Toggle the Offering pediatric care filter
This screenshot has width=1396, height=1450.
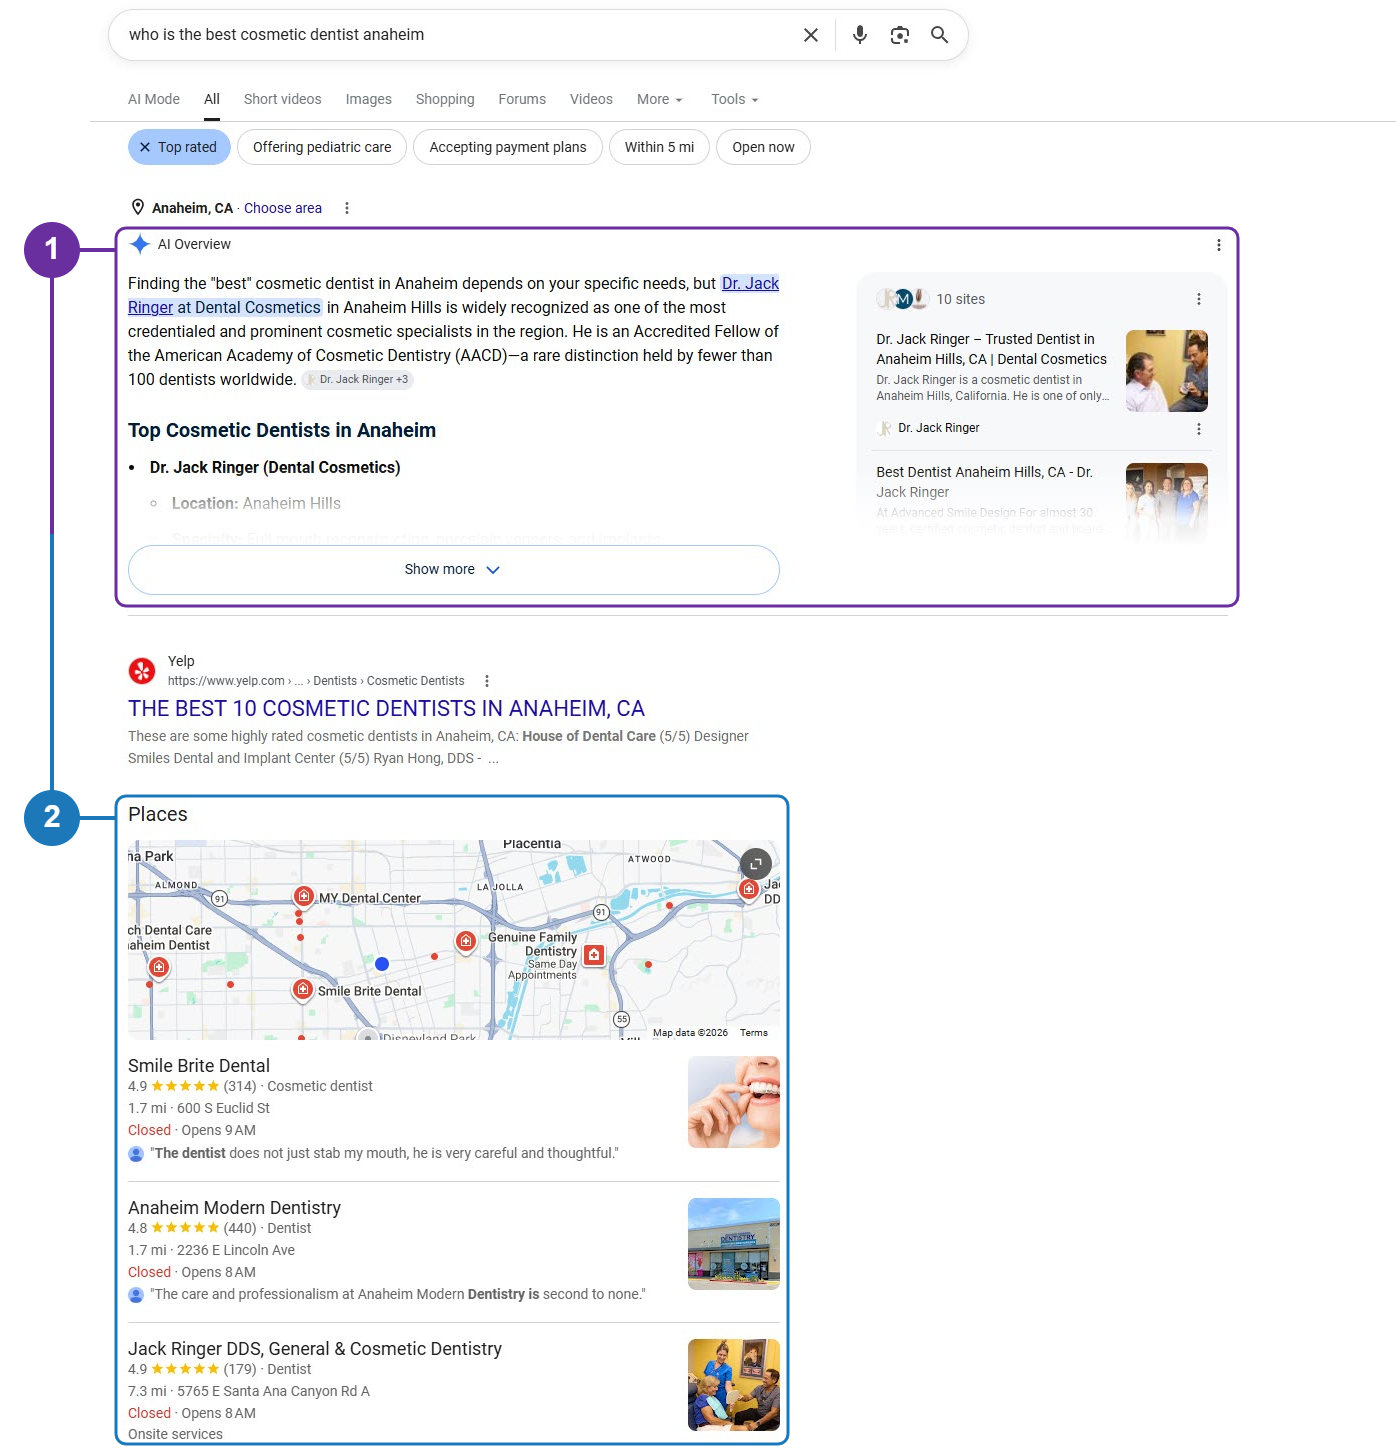click(x=322, y=147)
